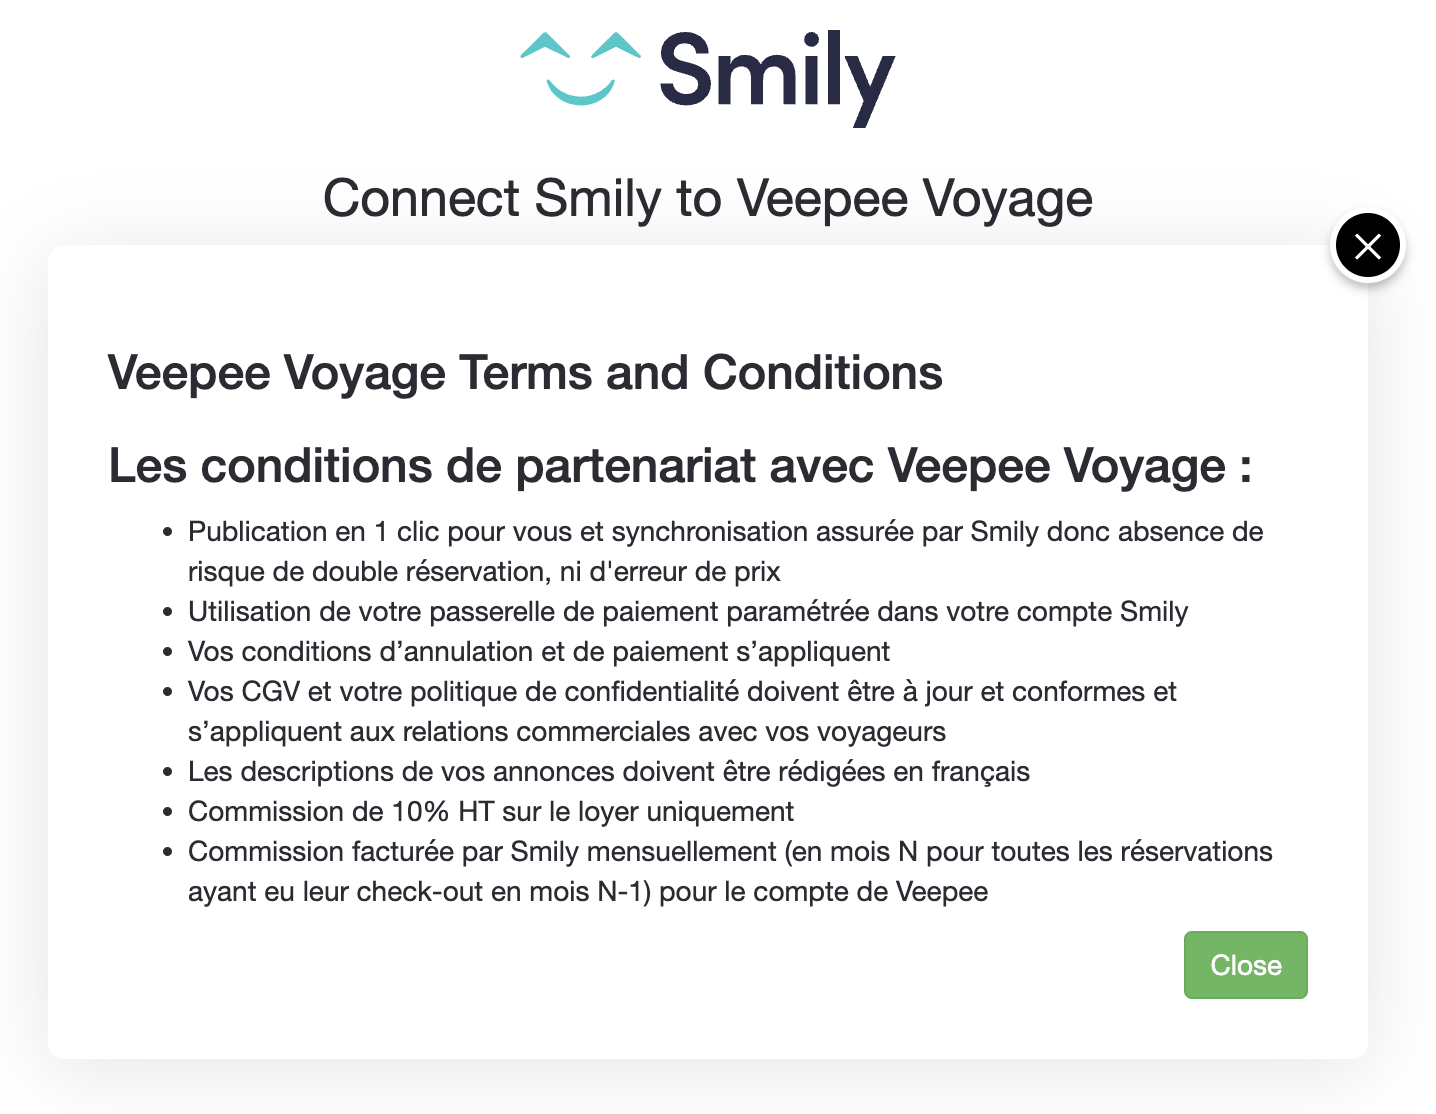The width and height of the screenshot is (1436, 1114).
Task: Click the 'Les conditions de partenariat avec Veepee Voyage' heading
Action: [680, 466]
